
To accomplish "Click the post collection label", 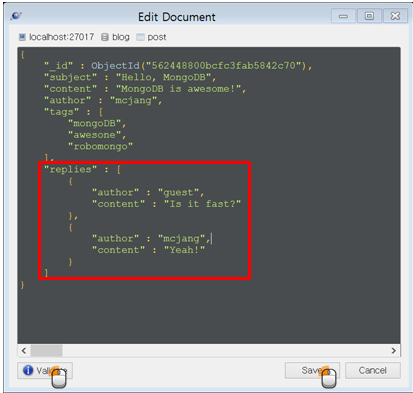I will point(157,37).
